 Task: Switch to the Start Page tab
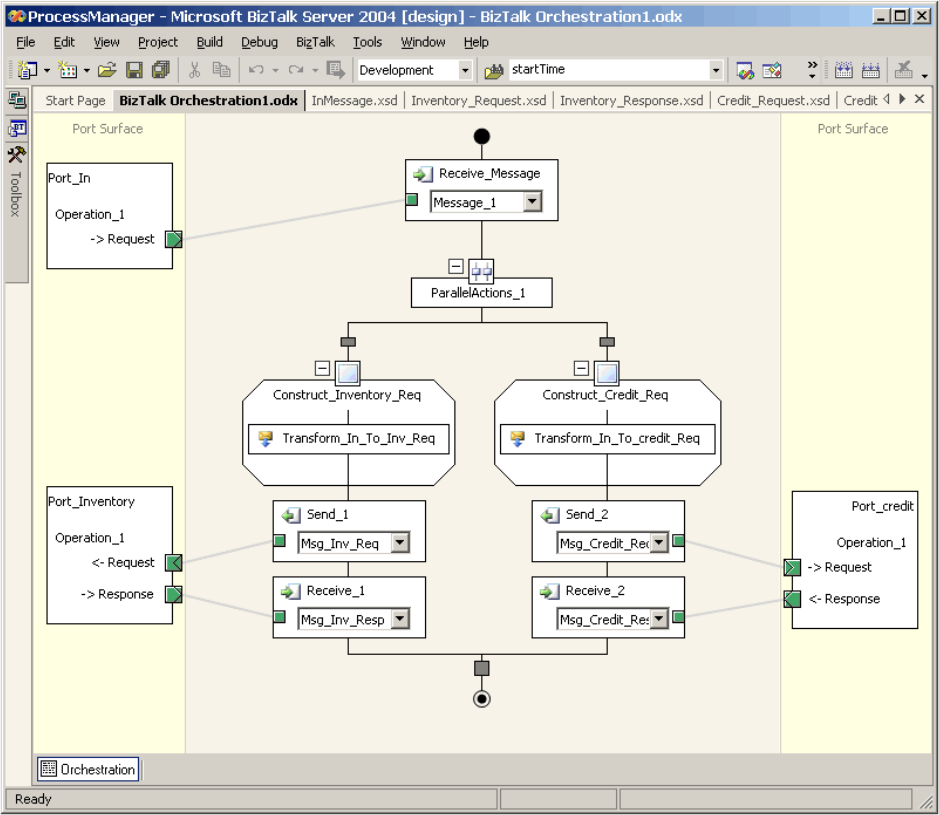point(75,101)
